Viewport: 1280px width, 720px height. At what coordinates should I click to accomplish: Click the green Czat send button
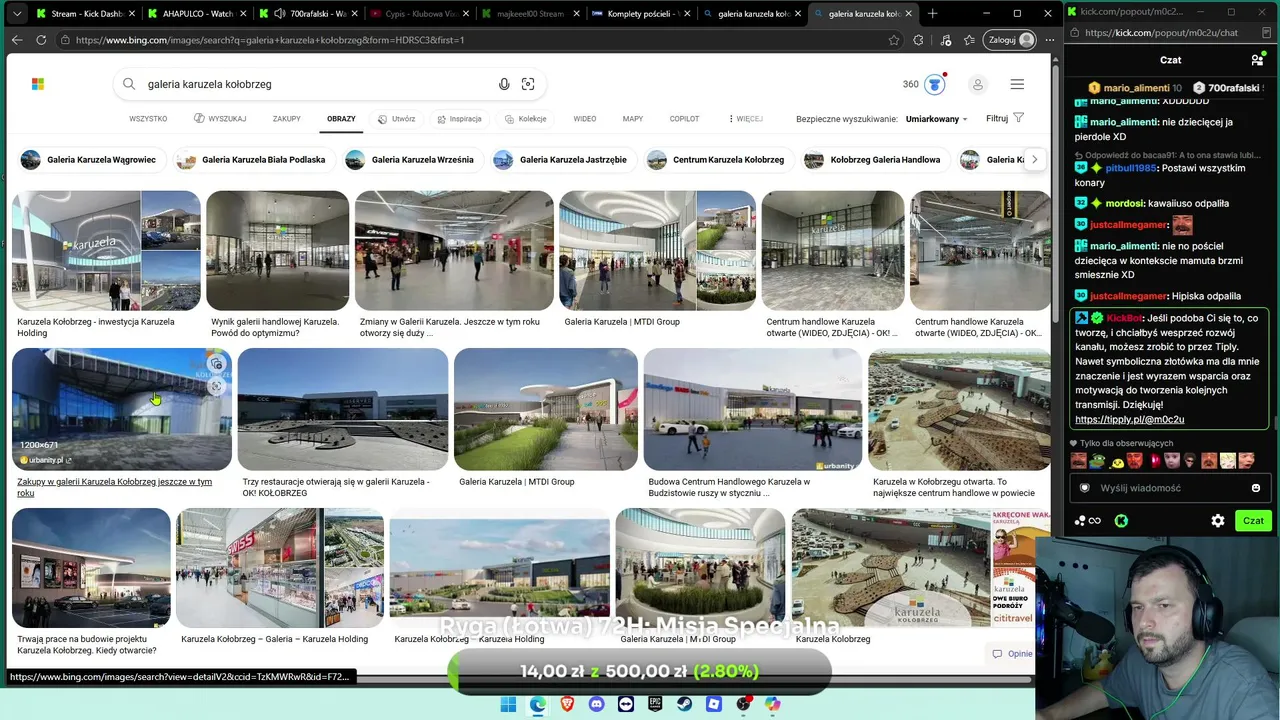[x=1253, y=520]
